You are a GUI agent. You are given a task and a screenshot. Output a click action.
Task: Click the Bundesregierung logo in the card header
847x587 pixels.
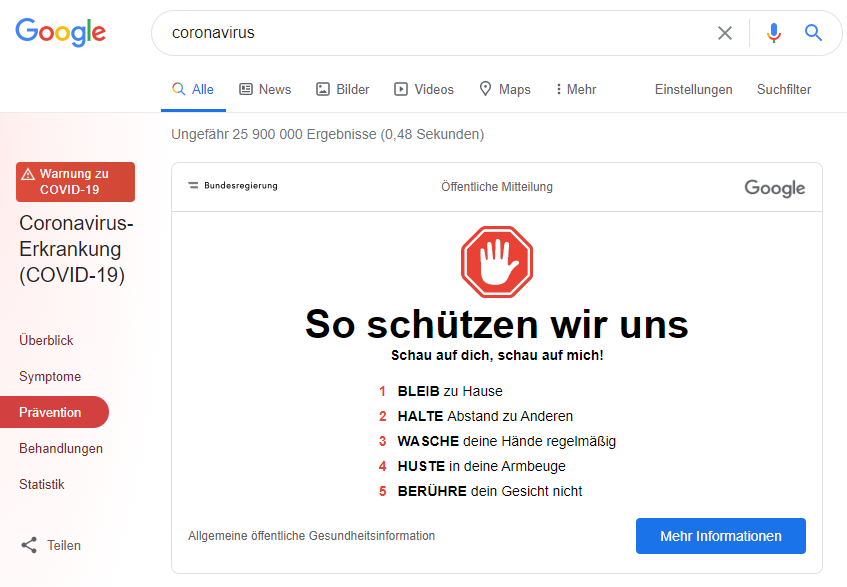(233, 186)
